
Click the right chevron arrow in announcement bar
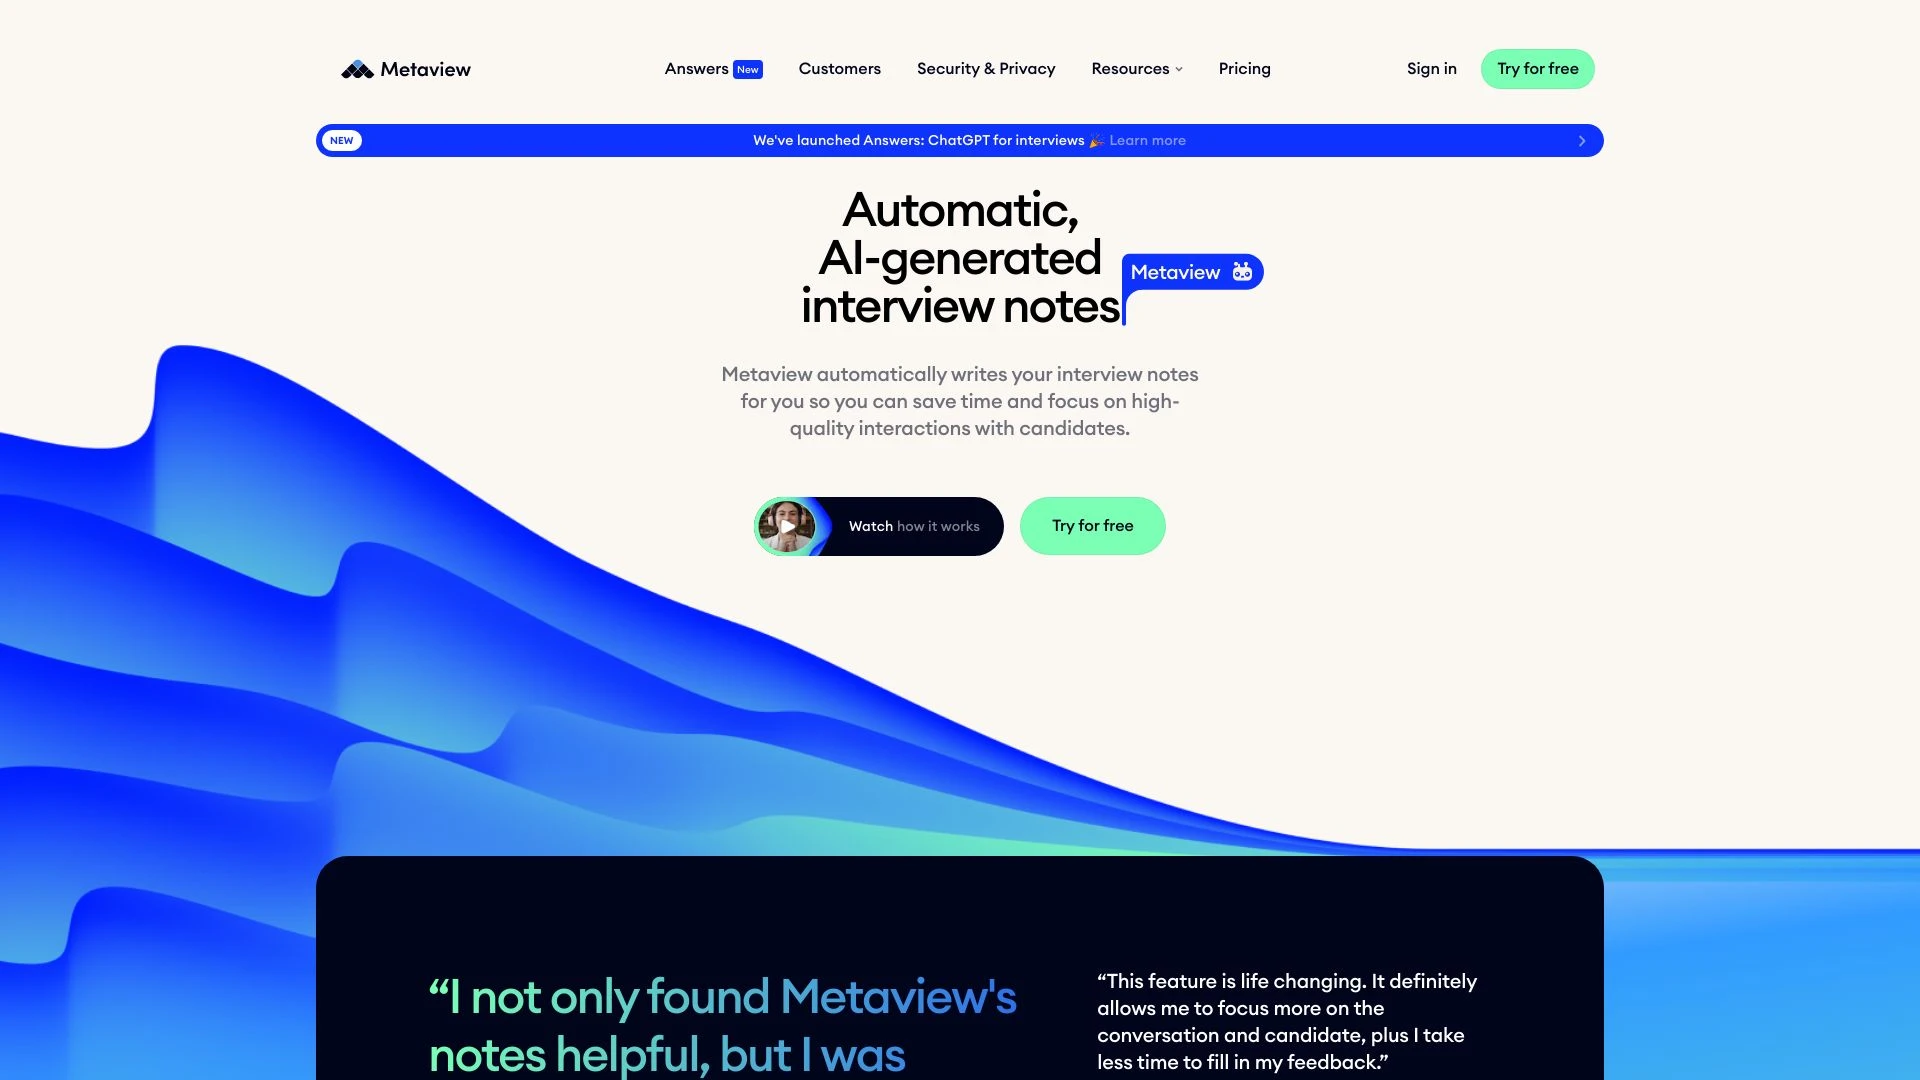coord(1580,141)
